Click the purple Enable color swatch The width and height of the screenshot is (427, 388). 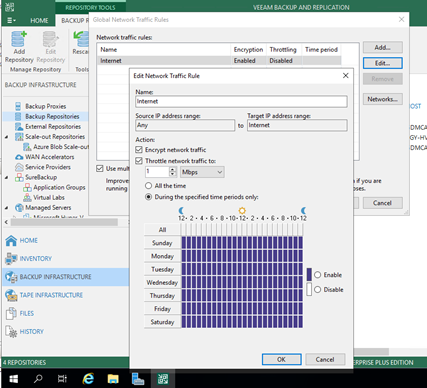[x=309, y=274]
